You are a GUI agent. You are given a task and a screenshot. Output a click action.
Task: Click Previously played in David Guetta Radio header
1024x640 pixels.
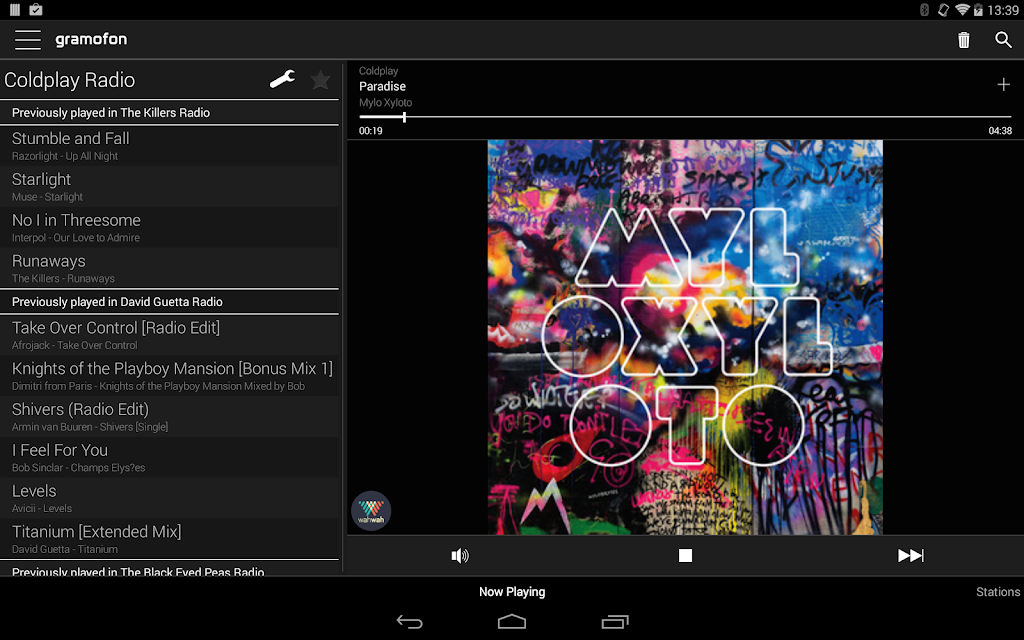[170, 302]
